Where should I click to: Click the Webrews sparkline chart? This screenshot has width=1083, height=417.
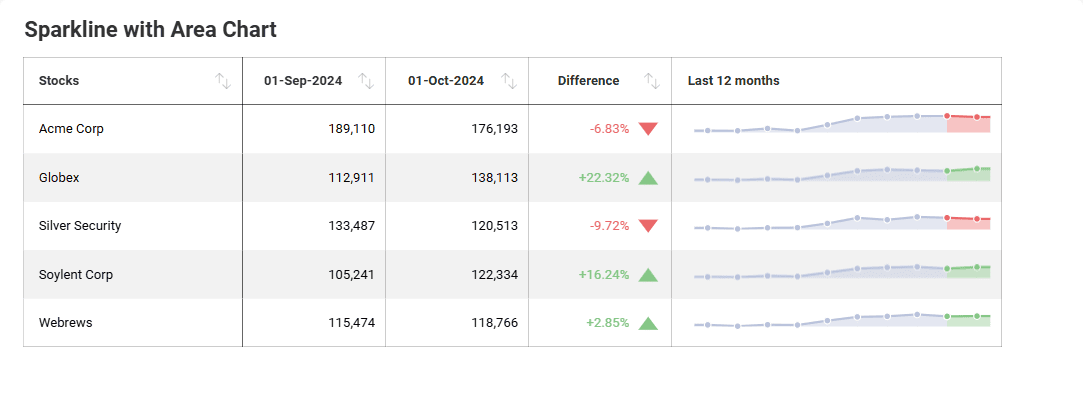point(843,320)
